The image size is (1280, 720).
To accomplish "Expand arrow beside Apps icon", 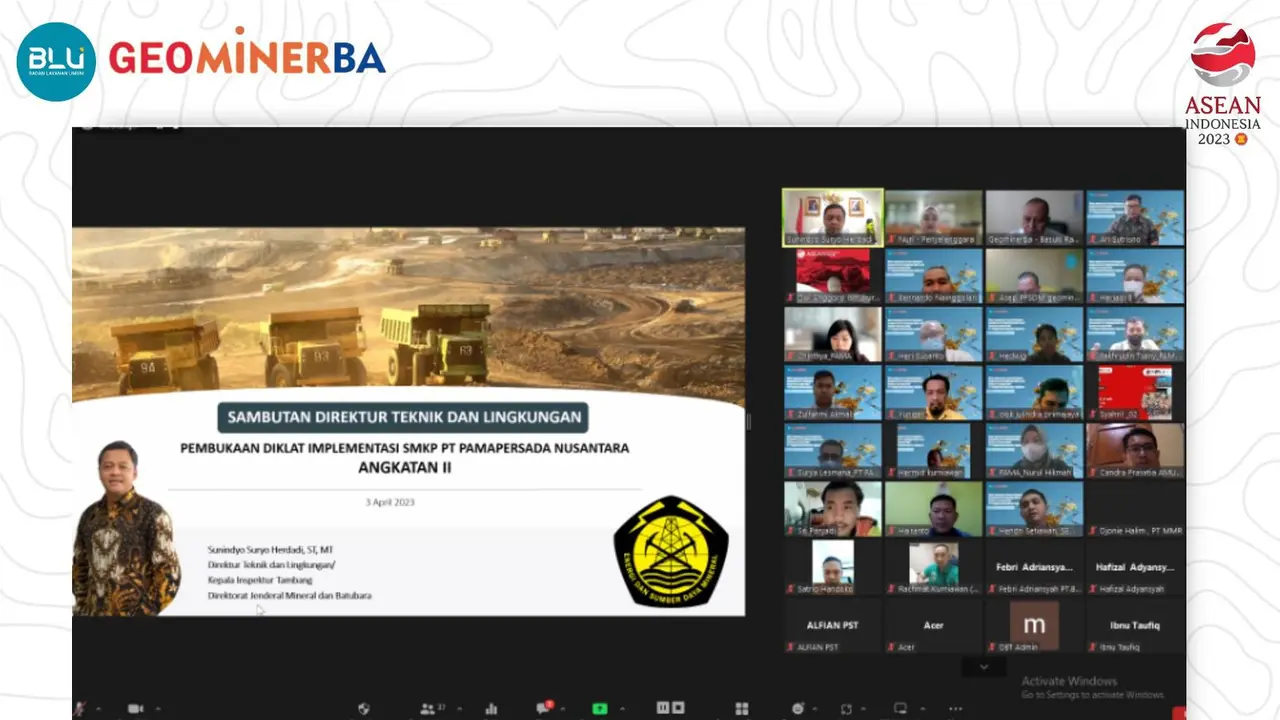I will click(862, 708).
